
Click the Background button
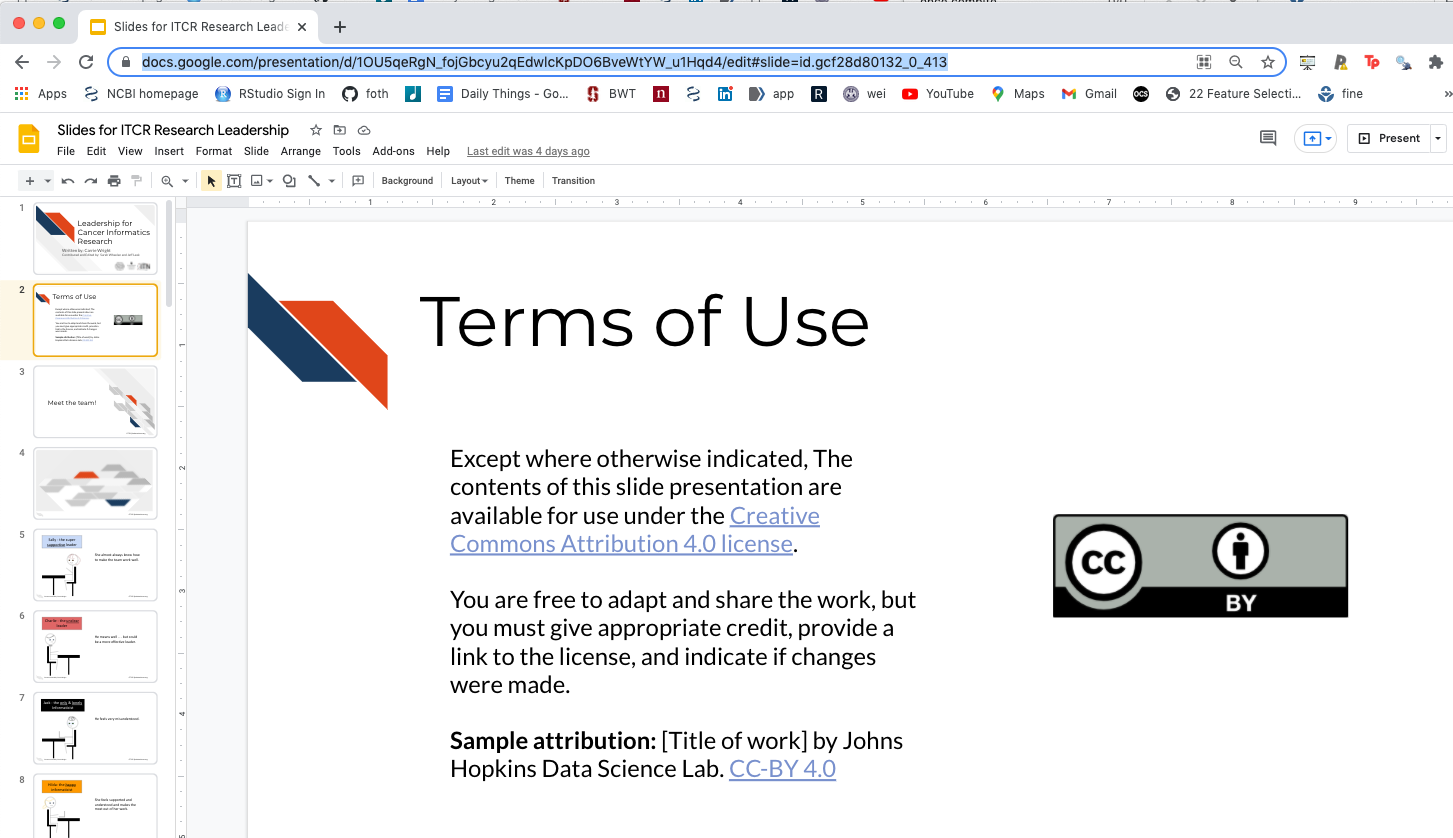click(x=407, y=181)
